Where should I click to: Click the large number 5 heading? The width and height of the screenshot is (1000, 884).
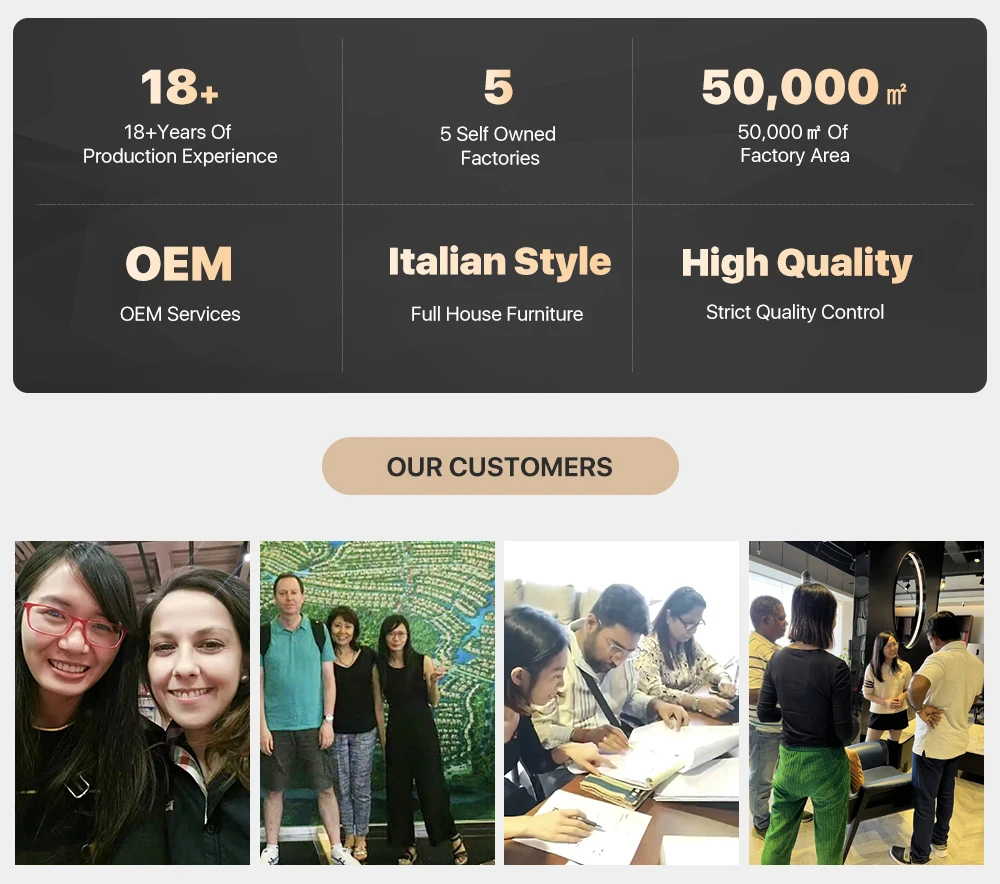(x=498, y=87)
